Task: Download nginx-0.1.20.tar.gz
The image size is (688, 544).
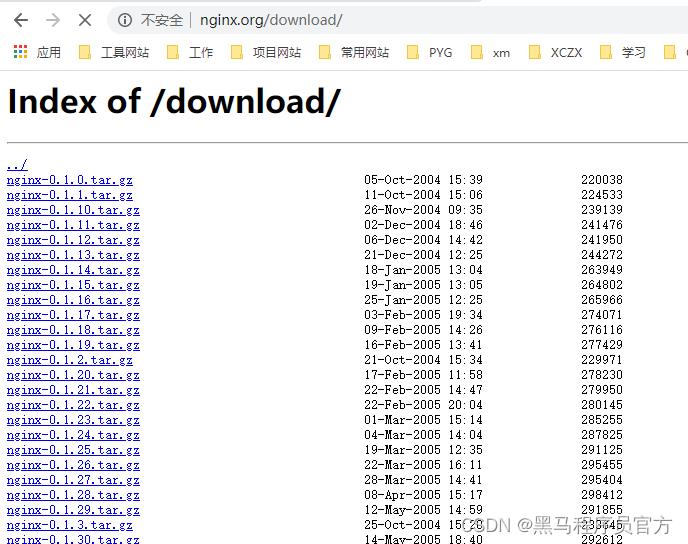Action: pos(73,375)
